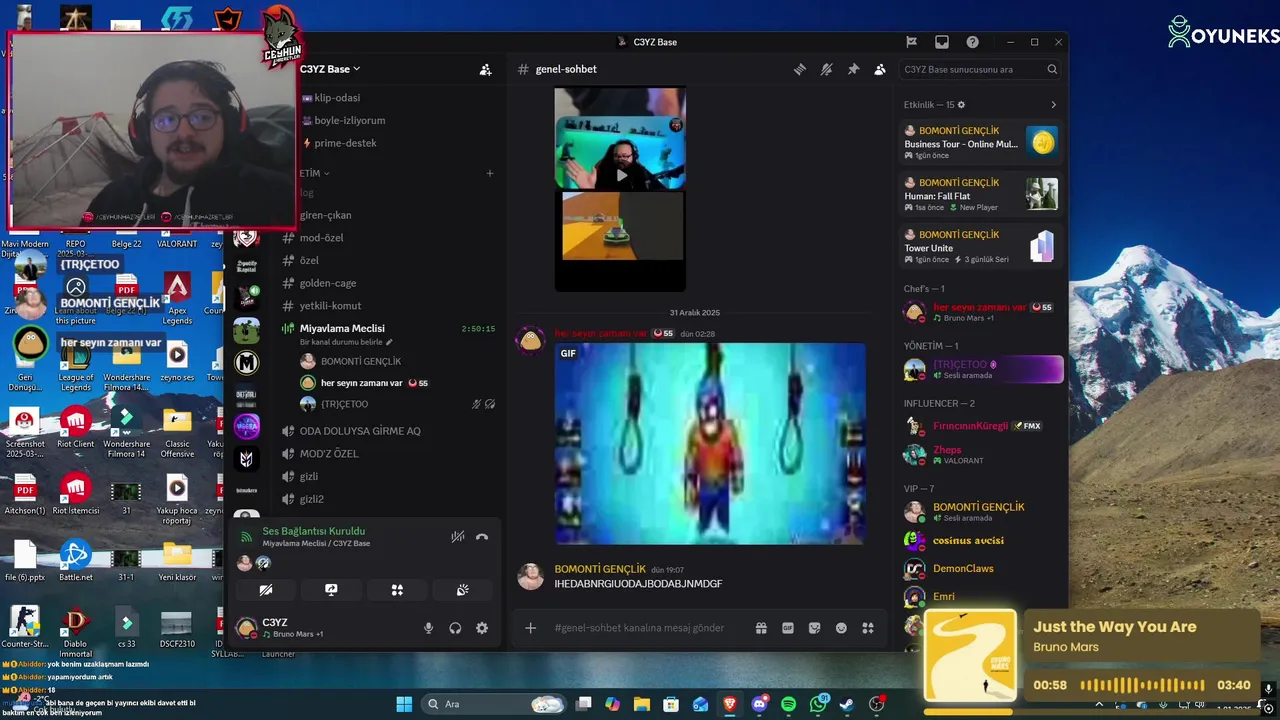Disconnect from voice with hang-up icon
Screen dimensions: 1280x720
(x=482, y=537)
